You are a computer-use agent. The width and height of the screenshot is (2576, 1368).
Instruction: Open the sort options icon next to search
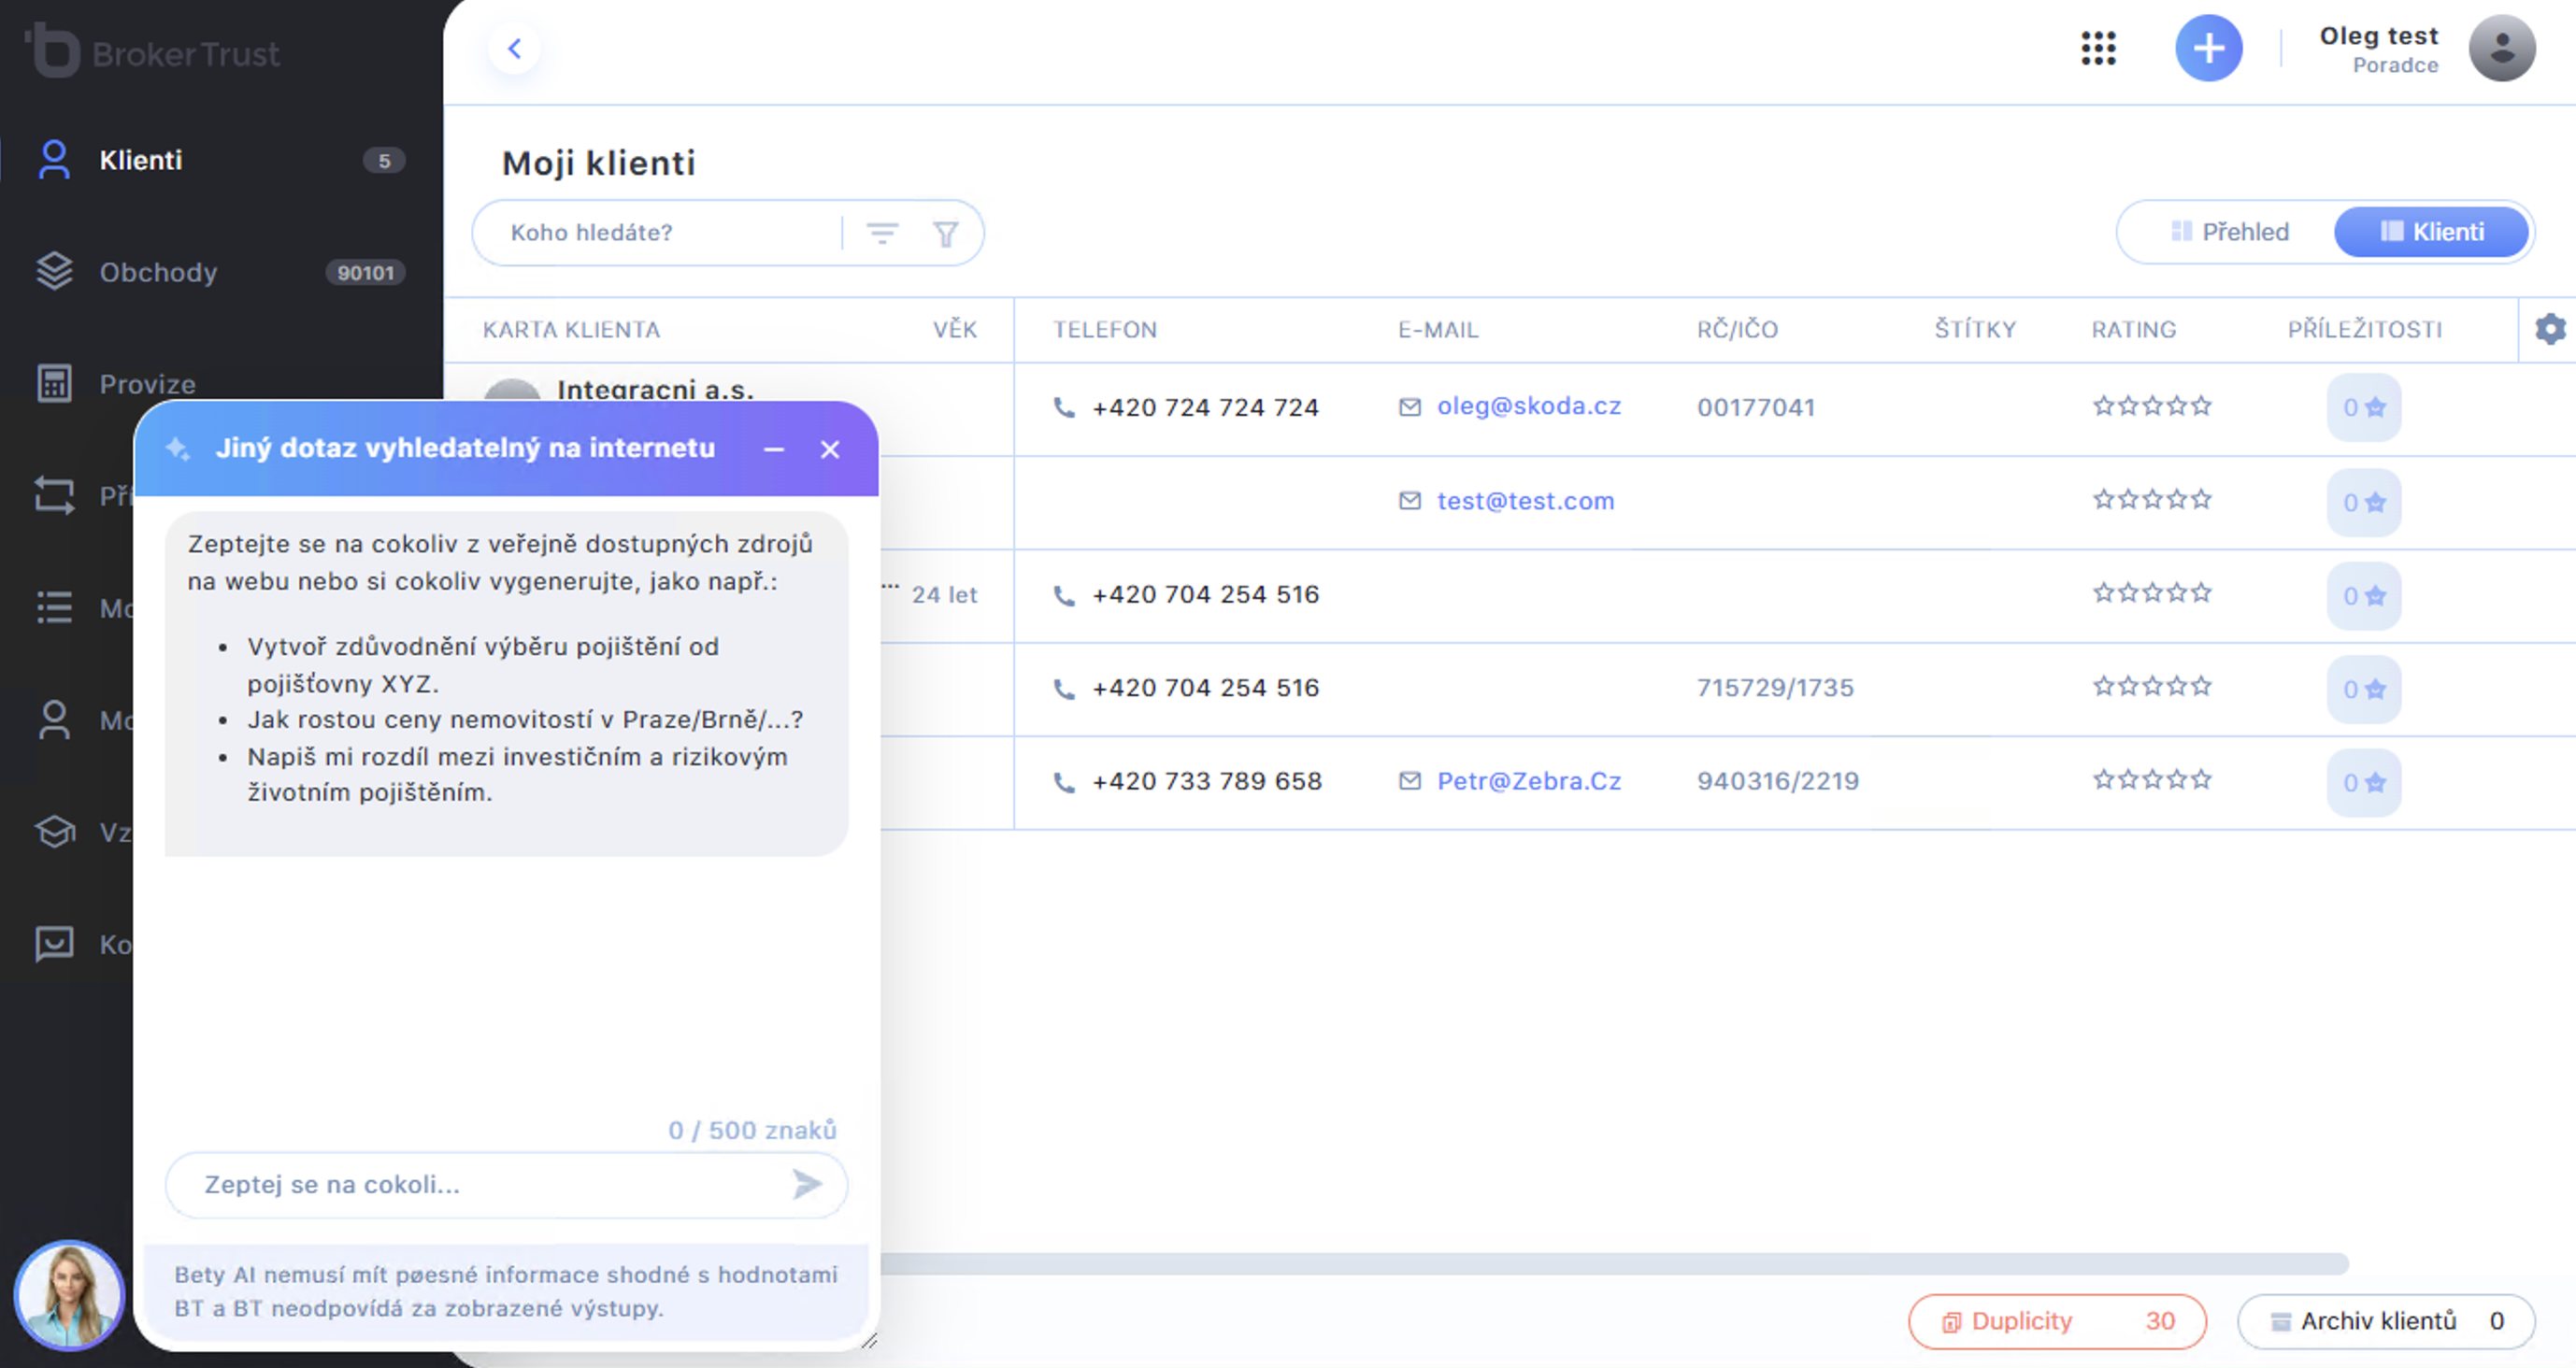tap(883, 232)
